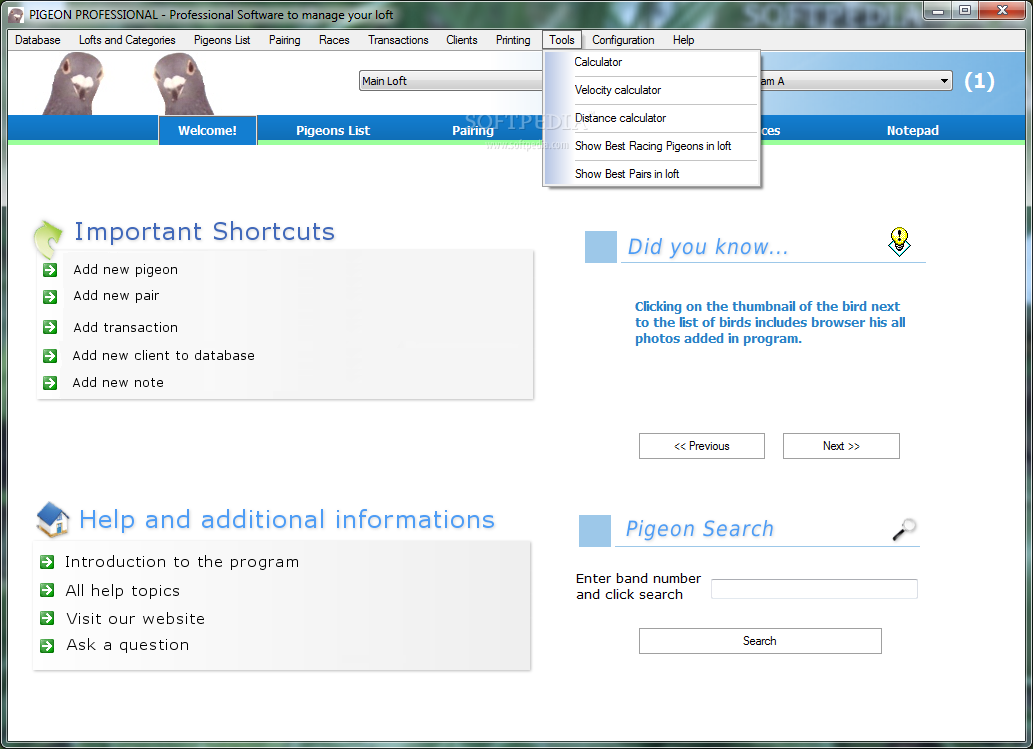Click the left pigeon photo in the header
This screenshot has width=1033, height=749.
74,84
